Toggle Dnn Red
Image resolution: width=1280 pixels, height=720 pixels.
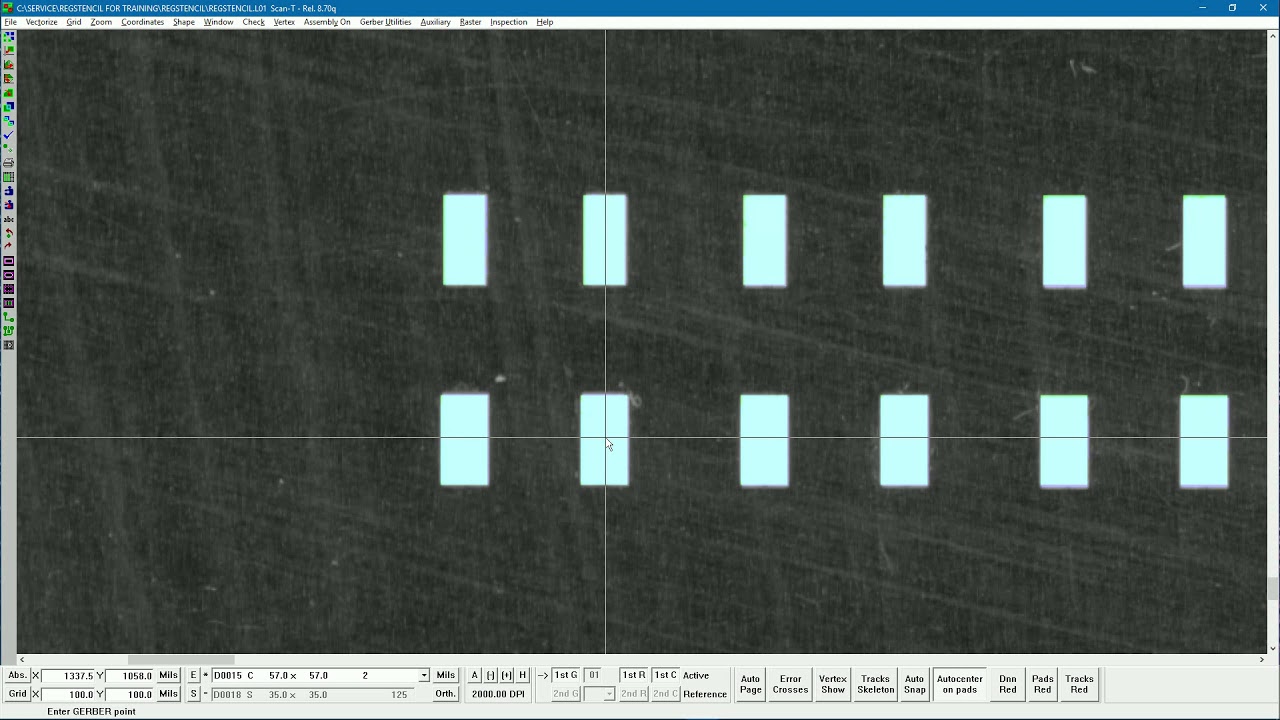(1008, 684)
